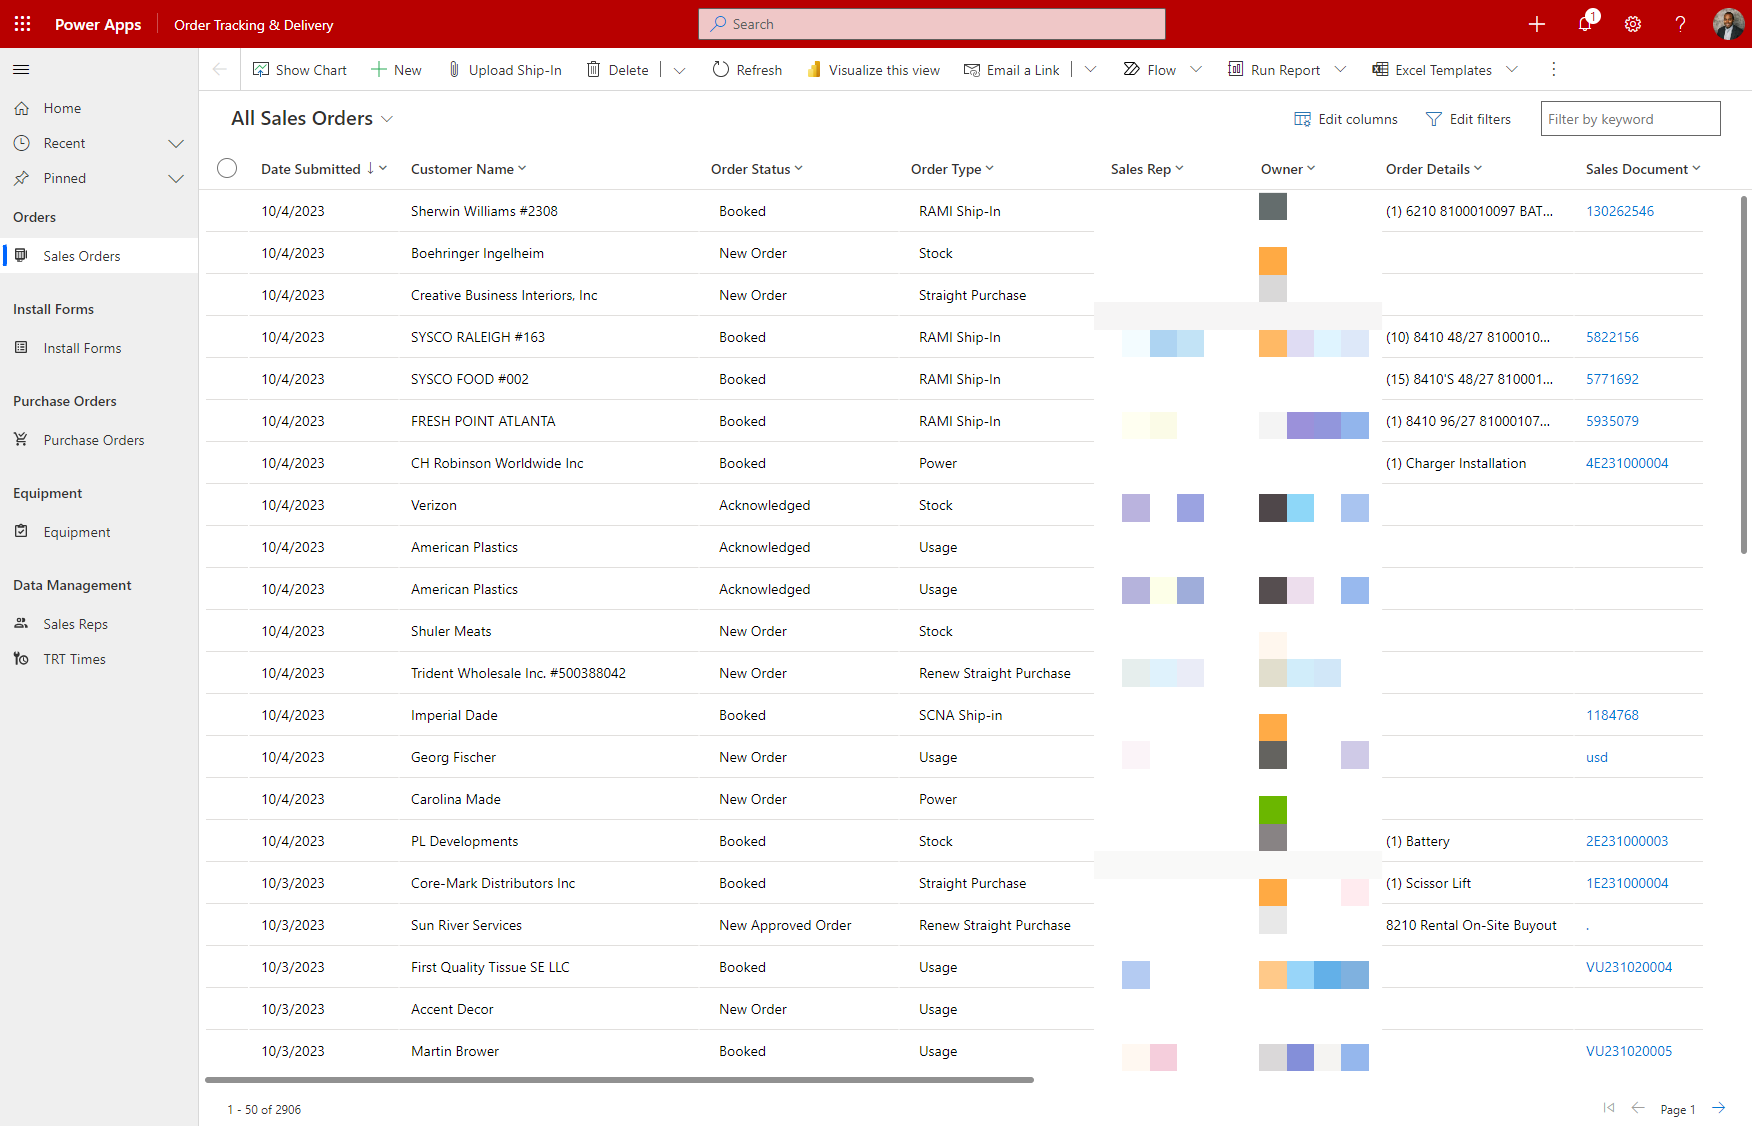Open sales document 1184768 link

click(x=1612, y=715)
